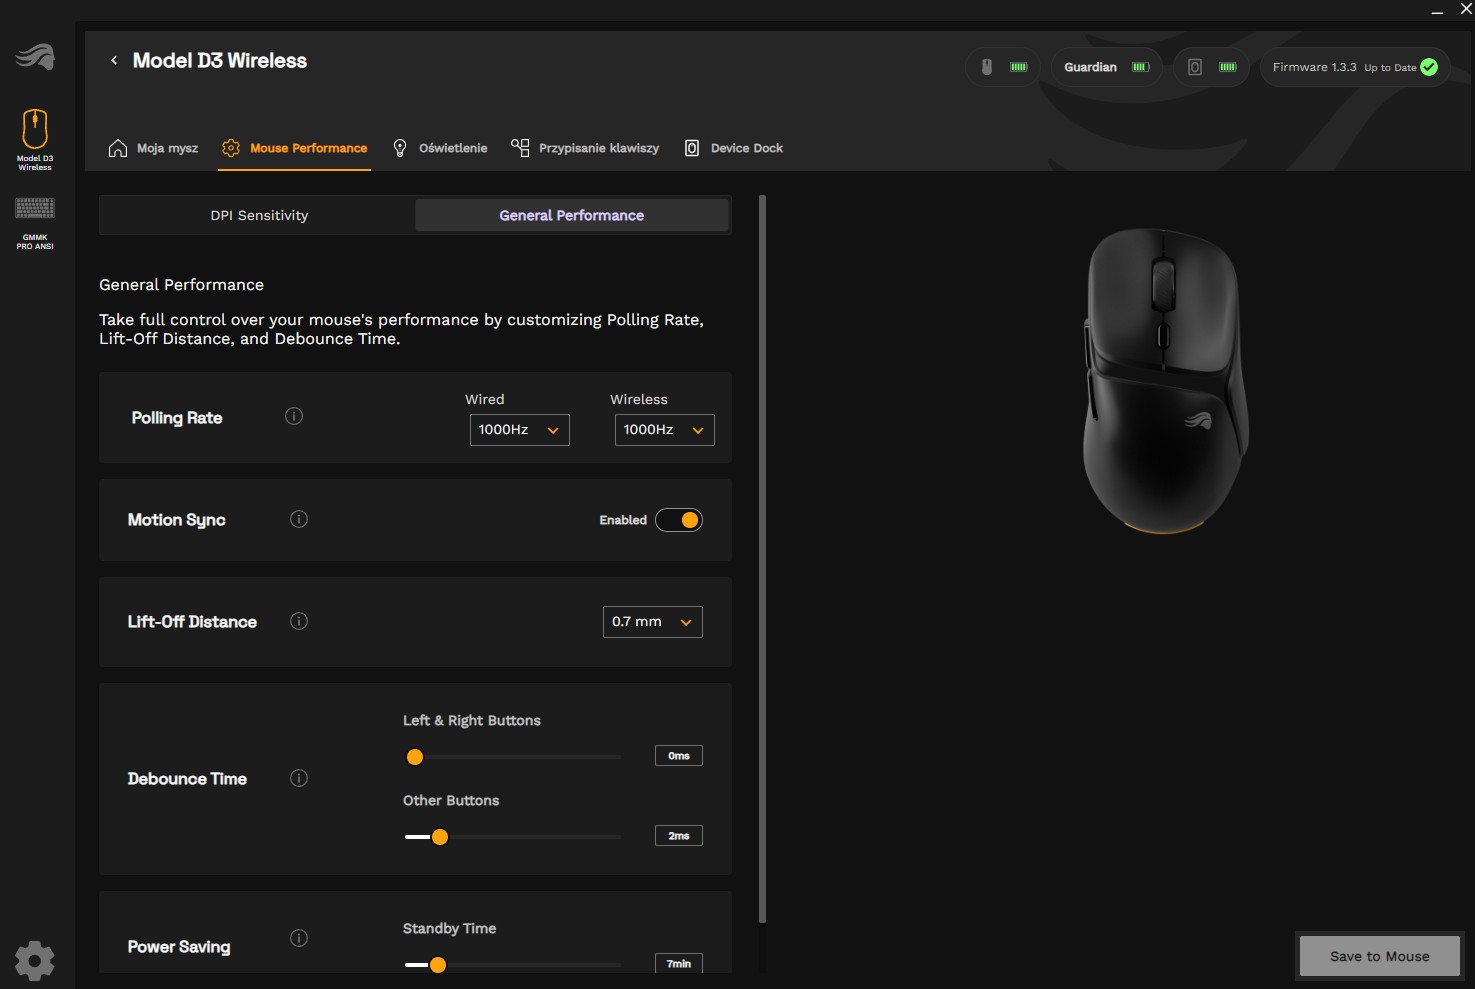This screenshot has width=1475, height=989.
Task: Open the Oświetlenie tab
Action: (x=440, y=148)
